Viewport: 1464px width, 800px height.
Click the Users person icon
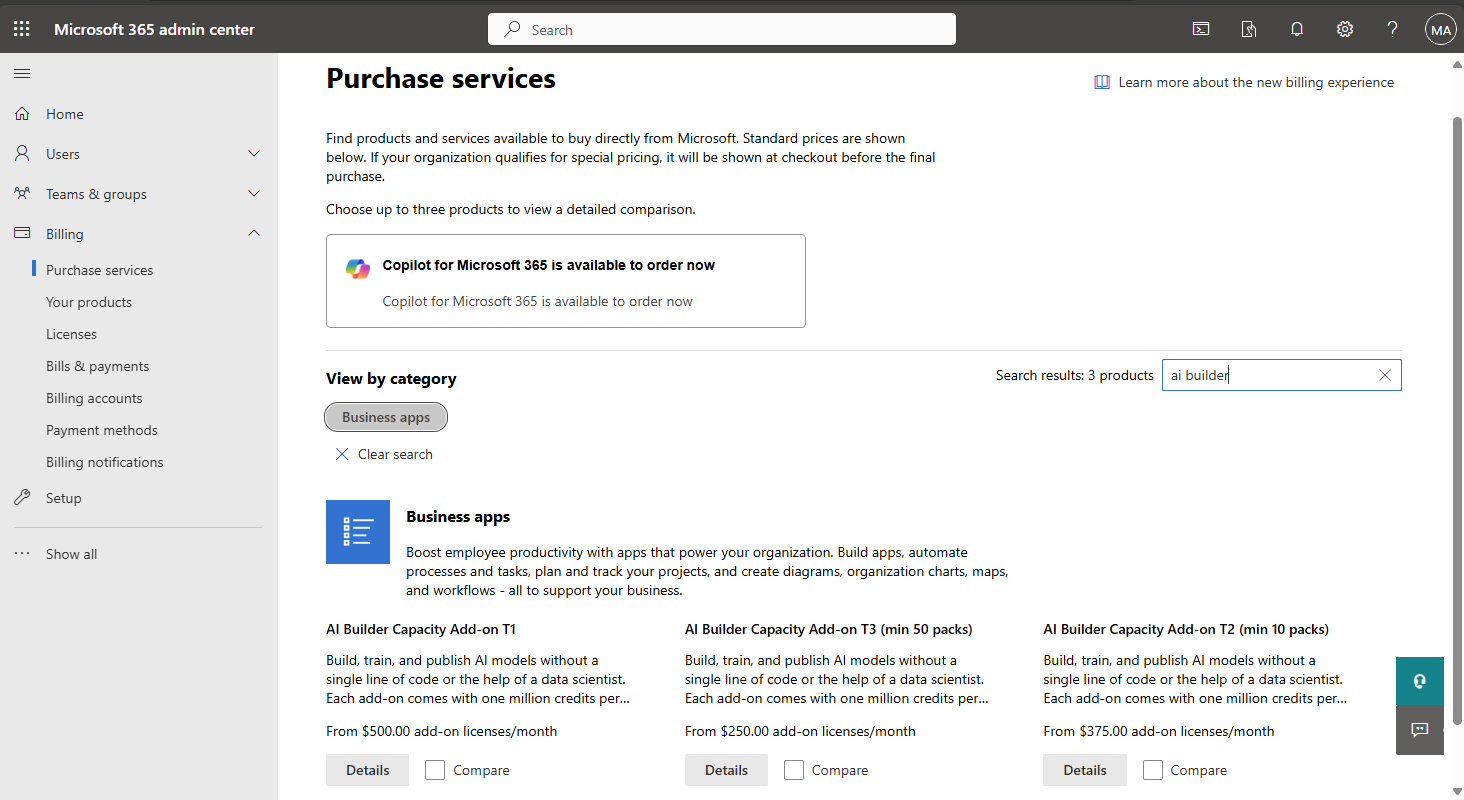[22, 154]
